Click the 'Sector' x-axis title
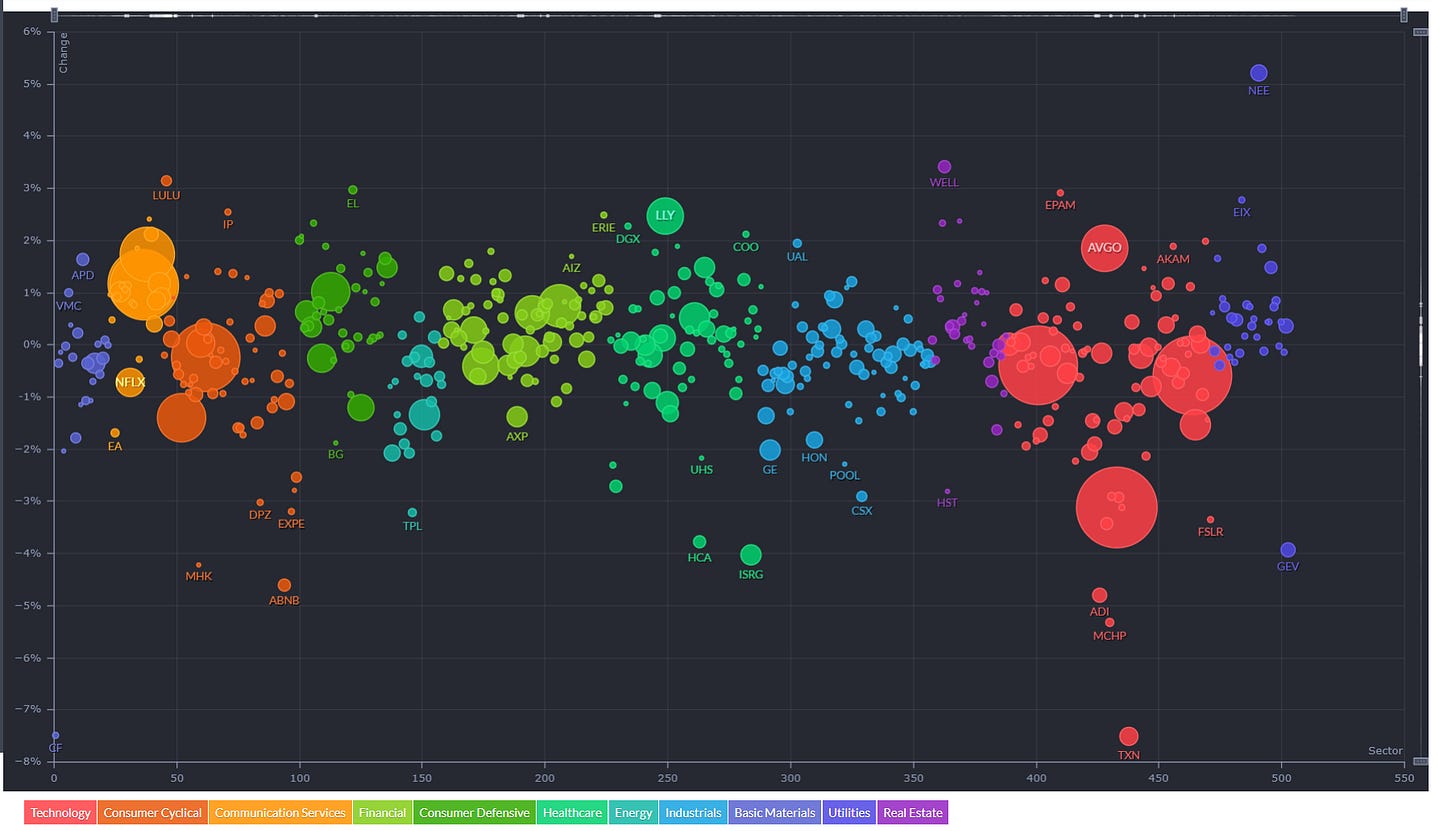1456x831 pixels. point(1385,751)
